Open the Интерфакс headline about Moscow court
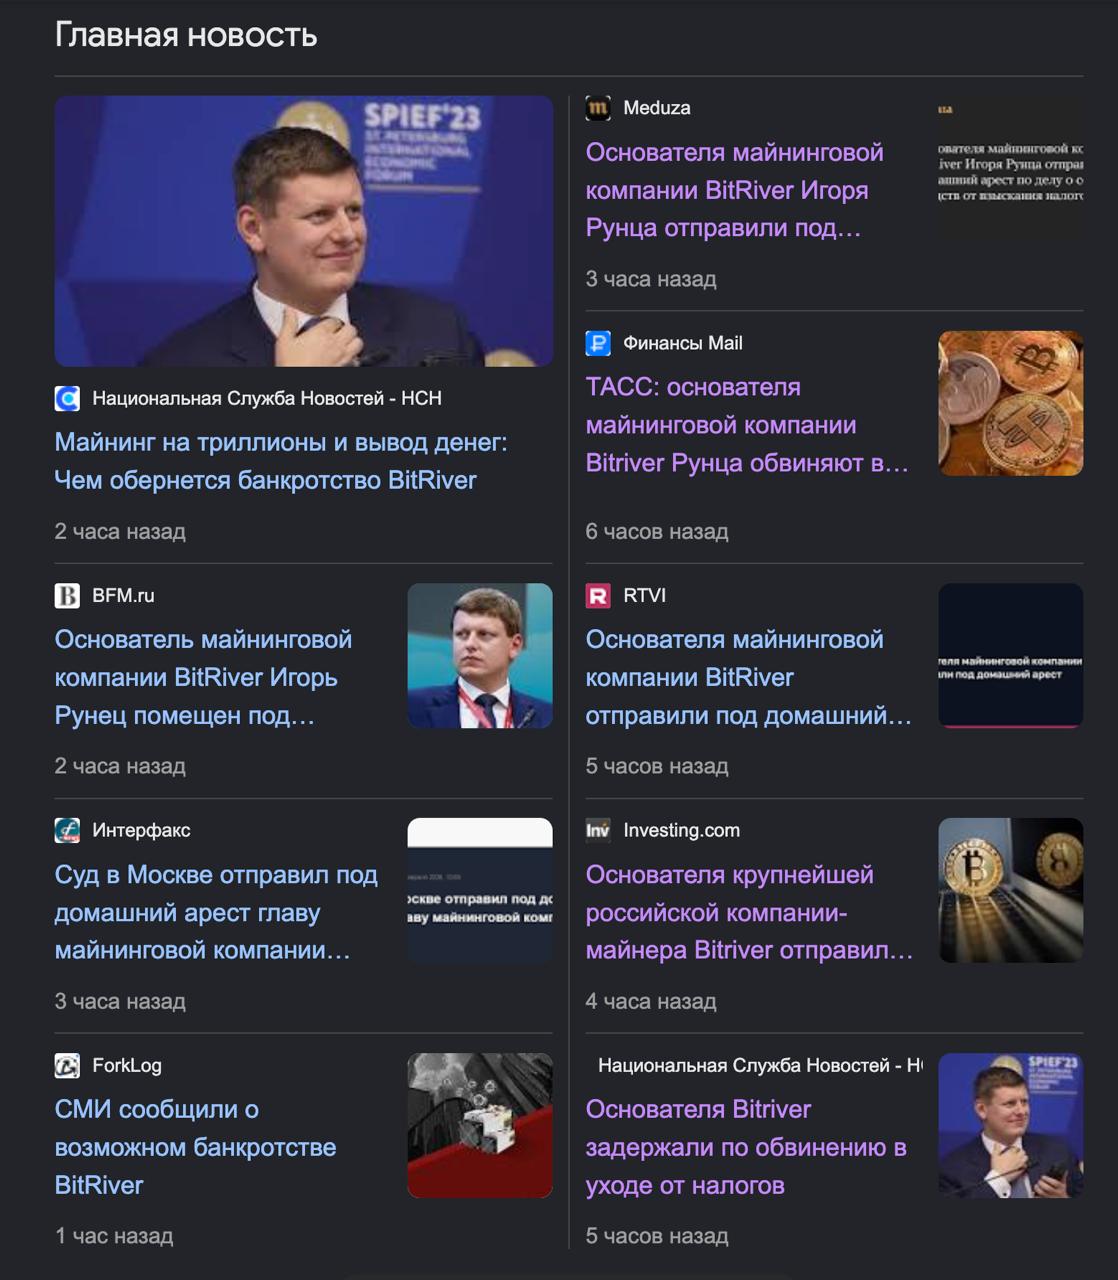1118x1280 pixels. click(x=216, y=912)
